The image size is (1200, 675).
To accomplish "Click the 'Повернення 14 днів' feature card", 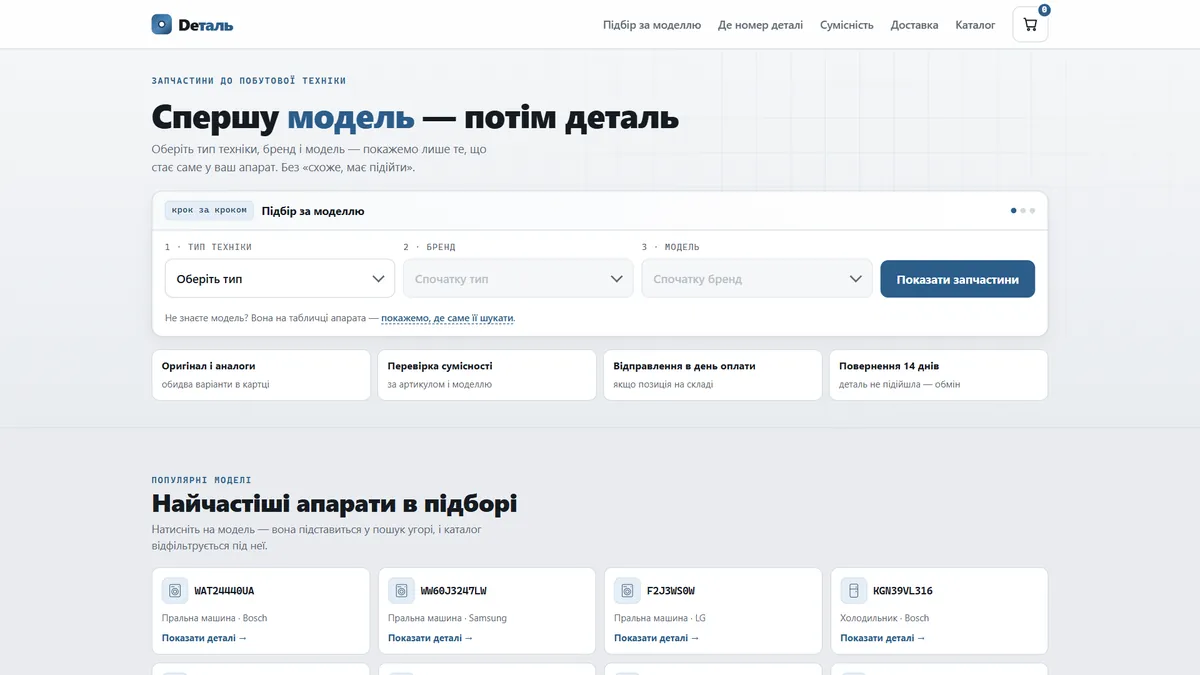I will click(939, 375).
